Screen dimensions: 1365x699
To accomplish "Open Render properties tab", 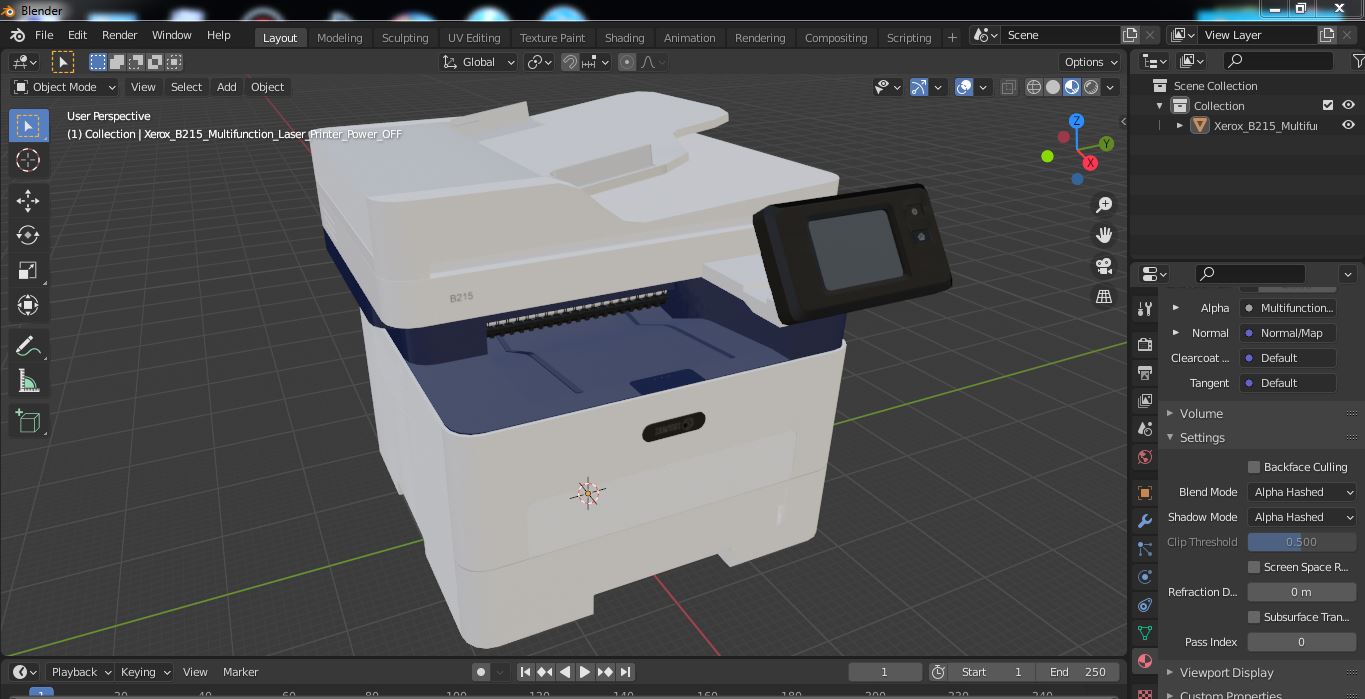I will [1145, 345].
